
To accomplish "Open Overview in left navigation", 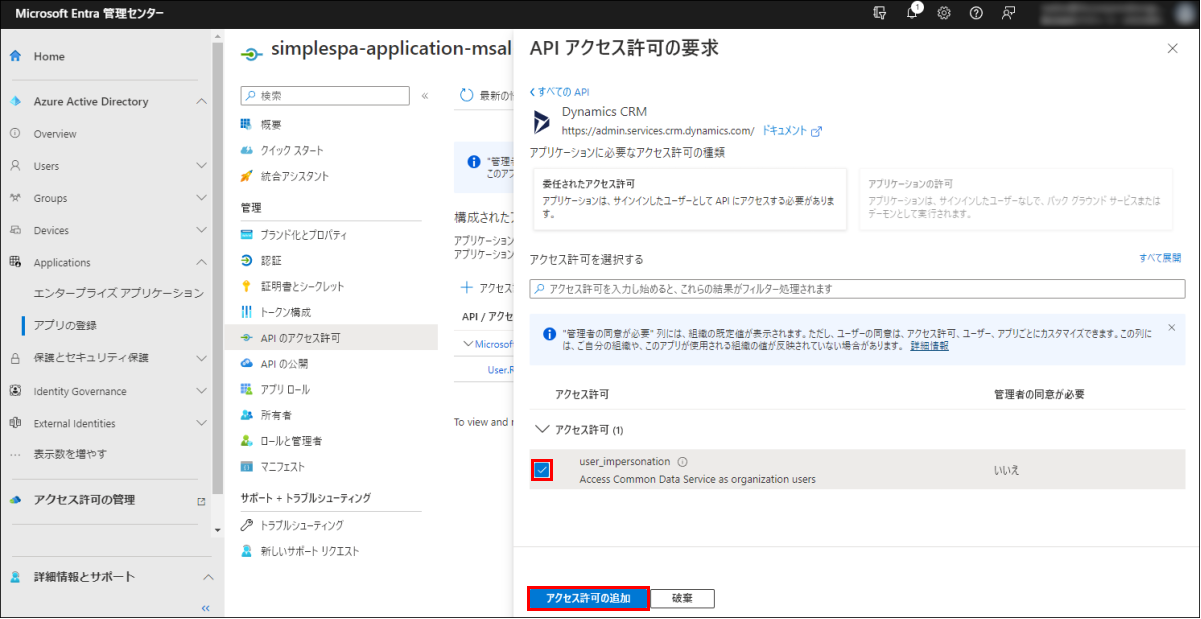I will click(x=54, y=134).
